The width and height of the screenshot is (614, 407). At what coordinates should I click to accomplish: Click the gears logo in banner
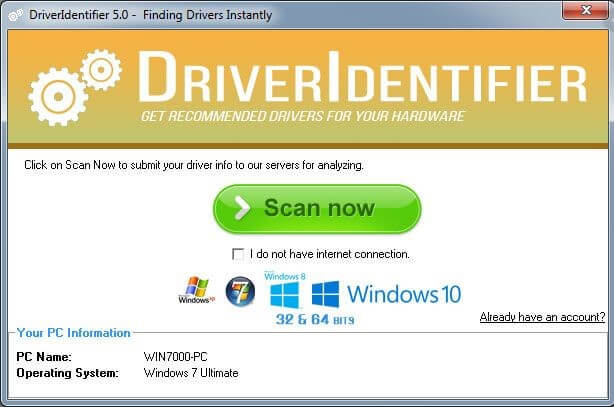[x=75, y=87]
